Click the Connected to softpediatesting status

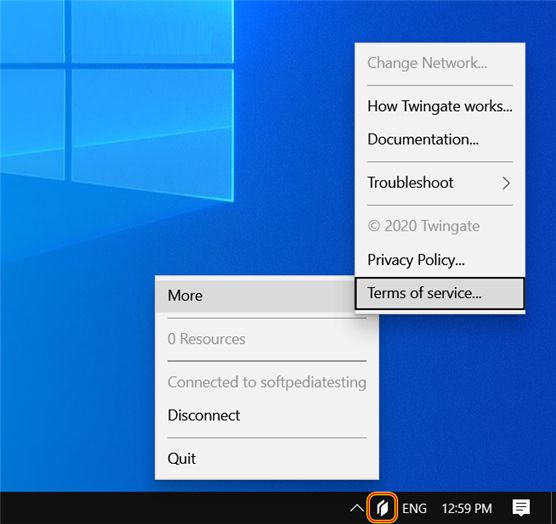267,382
